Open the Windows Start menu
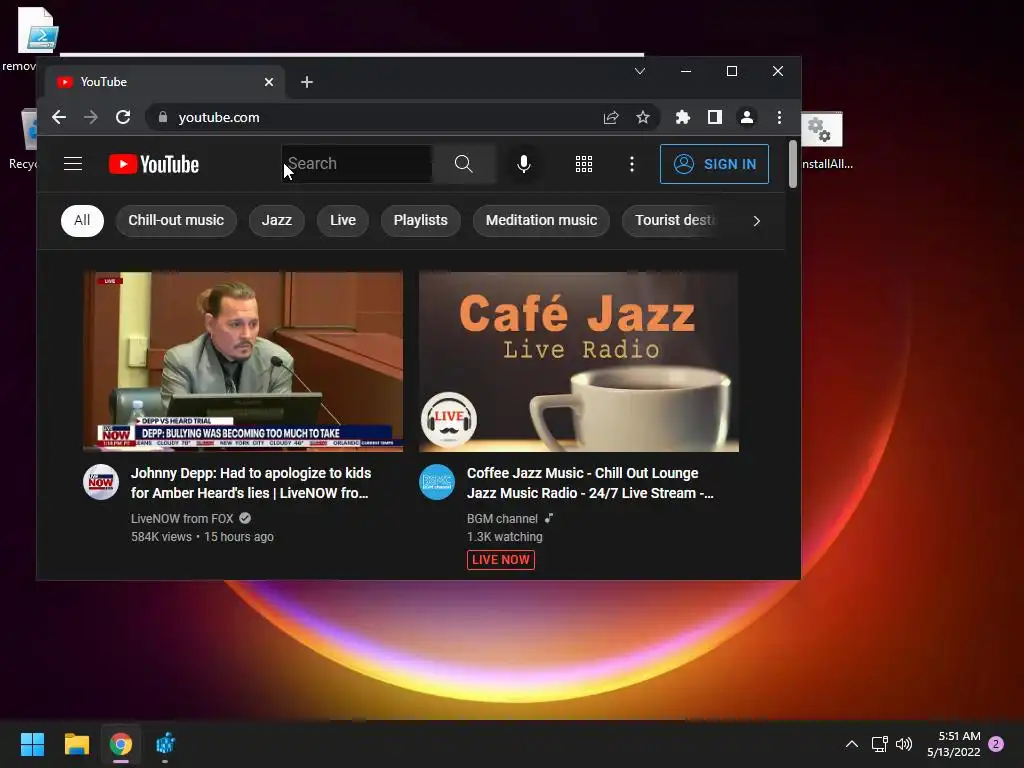The image size is (1024, 768). (x=32, y=744)
